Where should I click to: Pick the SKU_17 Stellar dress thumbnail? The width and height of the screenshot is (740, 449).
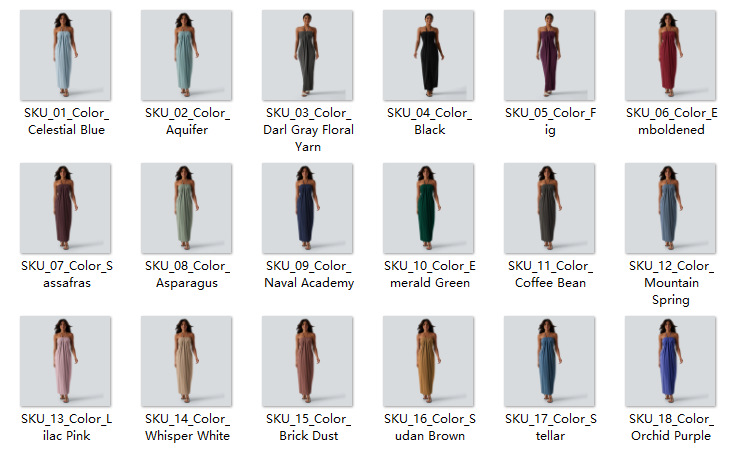click(549, 361)
